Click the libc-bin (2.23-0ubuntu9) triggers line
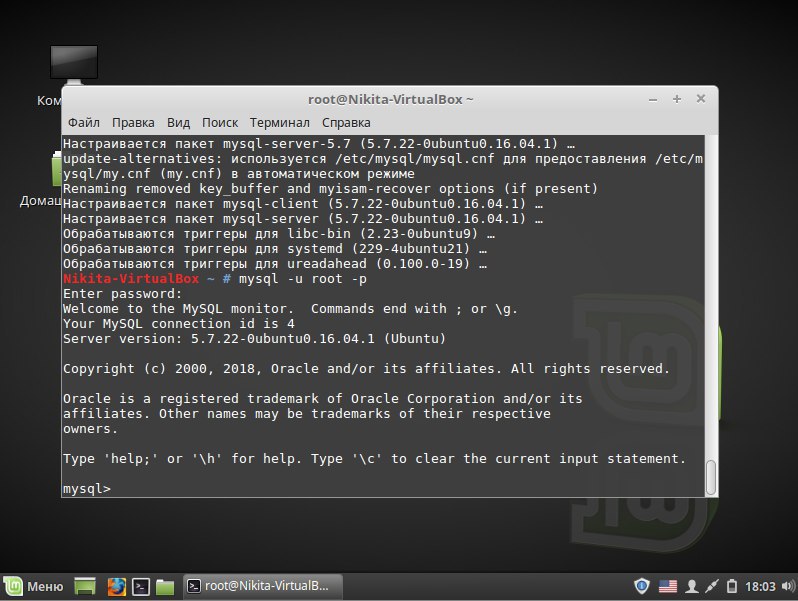The height and width of the screenshot is (601, 798). pos(279,234)
